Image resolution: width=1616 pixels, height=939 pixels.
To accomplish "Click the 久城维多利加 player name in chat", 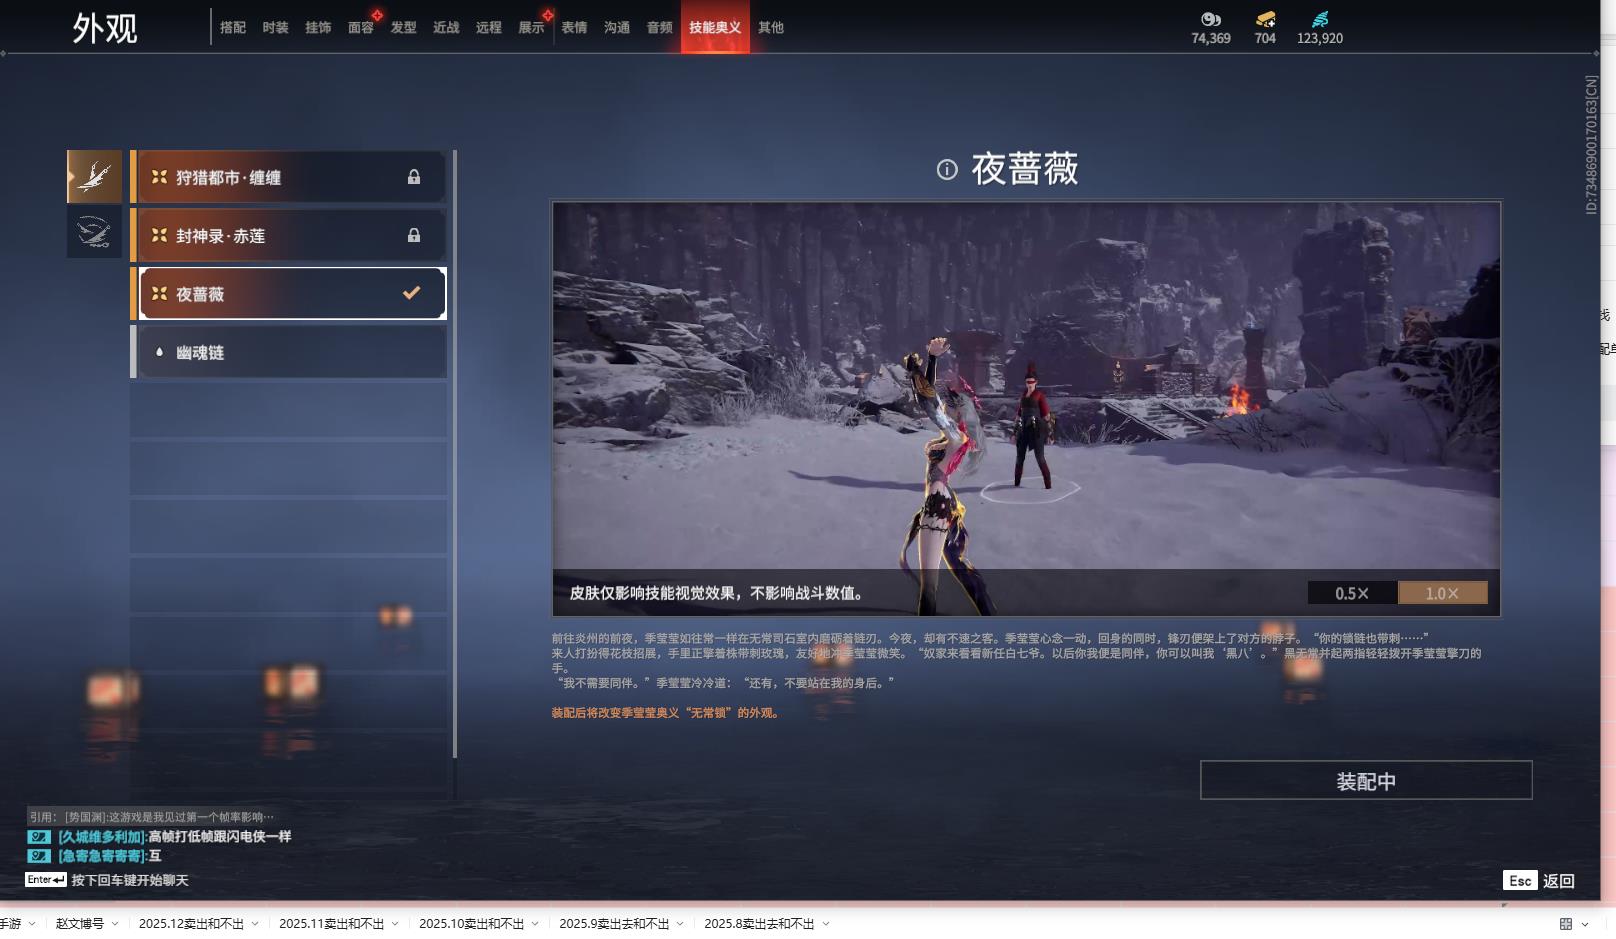I will tap(101, 837).
